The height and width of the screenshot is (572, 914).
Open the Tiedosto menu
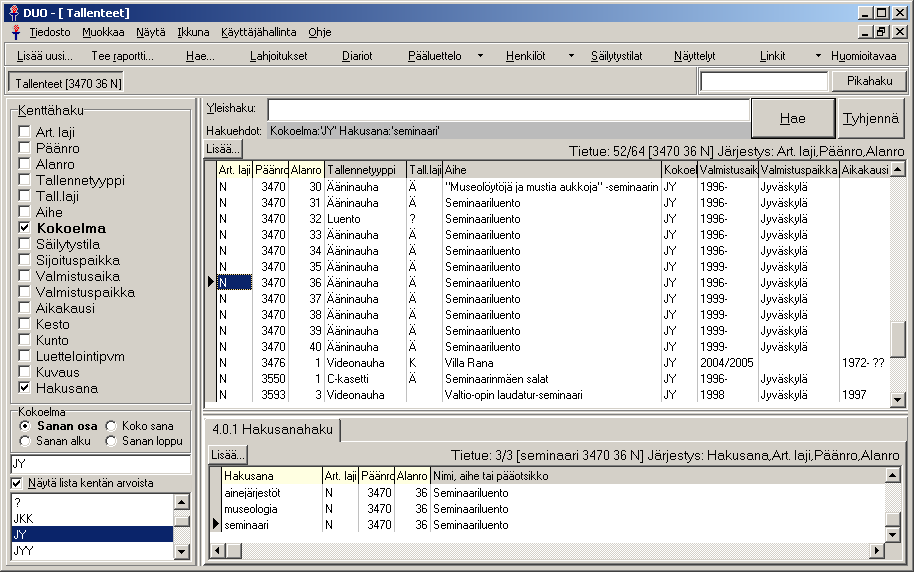coord(50,32)
